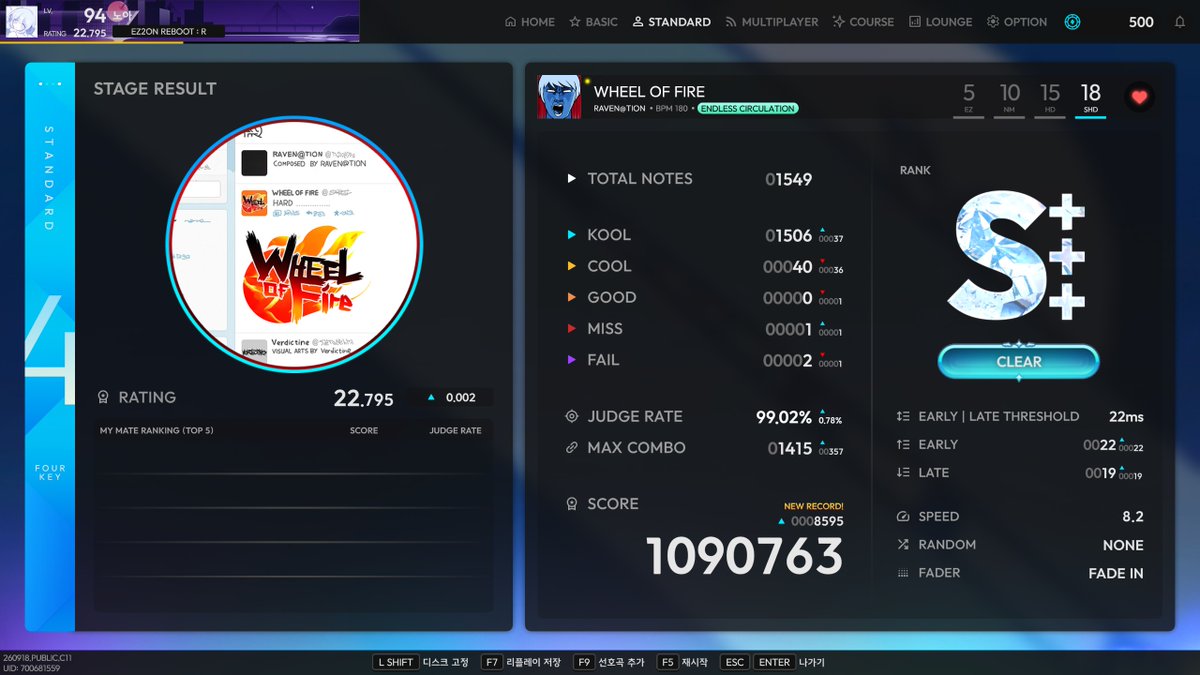Click the S+++ rank emblem
1200x675 pixels.
click(x=1017, y=256)
